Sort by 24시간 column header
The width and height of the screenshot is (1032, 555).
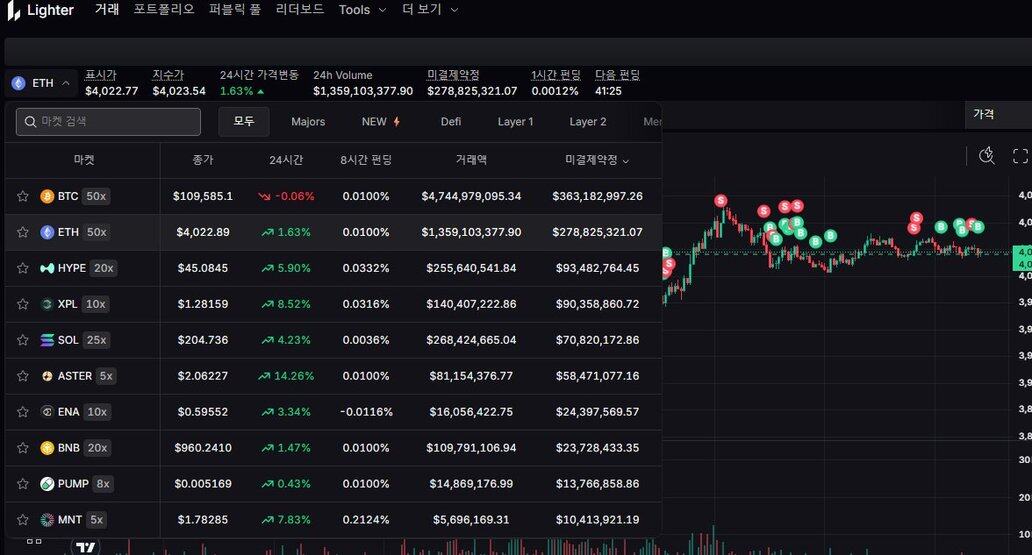[x=286, y=160]
